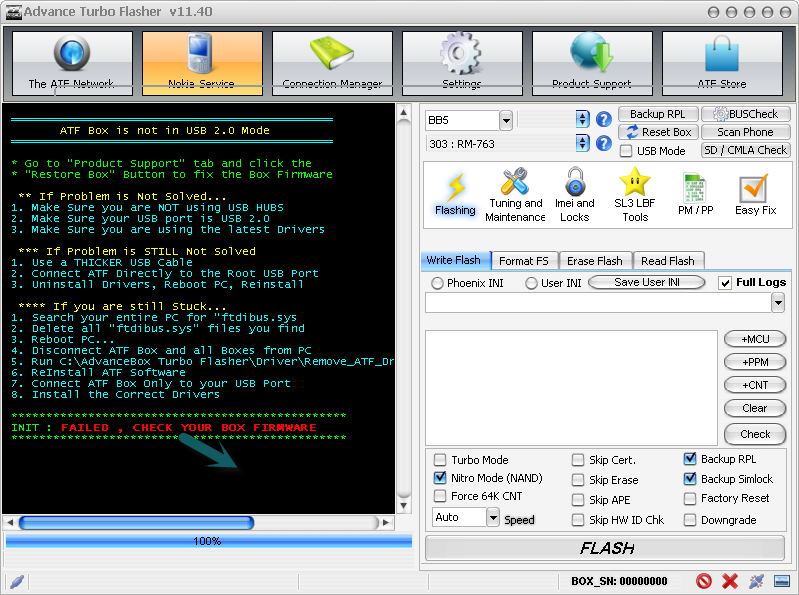Uncheck the Backup RPL checkbox
This screenshot has height=595, width=799.
(x=690, y=459)
